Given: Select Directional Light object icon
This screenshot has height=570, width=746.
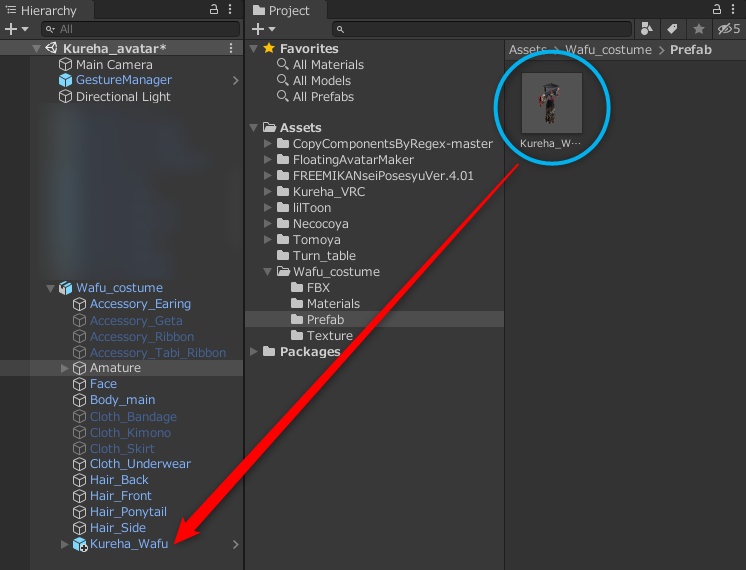Looking at the screenshot, I should pos(65,97).
